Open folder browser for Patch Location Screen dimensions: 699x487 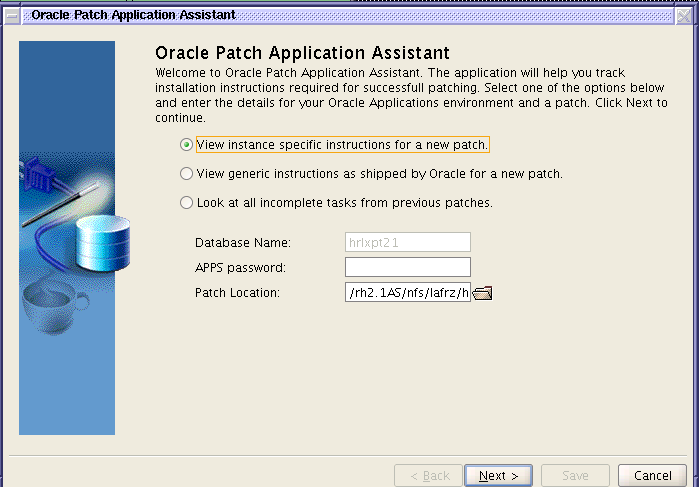[x=482, y=293]
